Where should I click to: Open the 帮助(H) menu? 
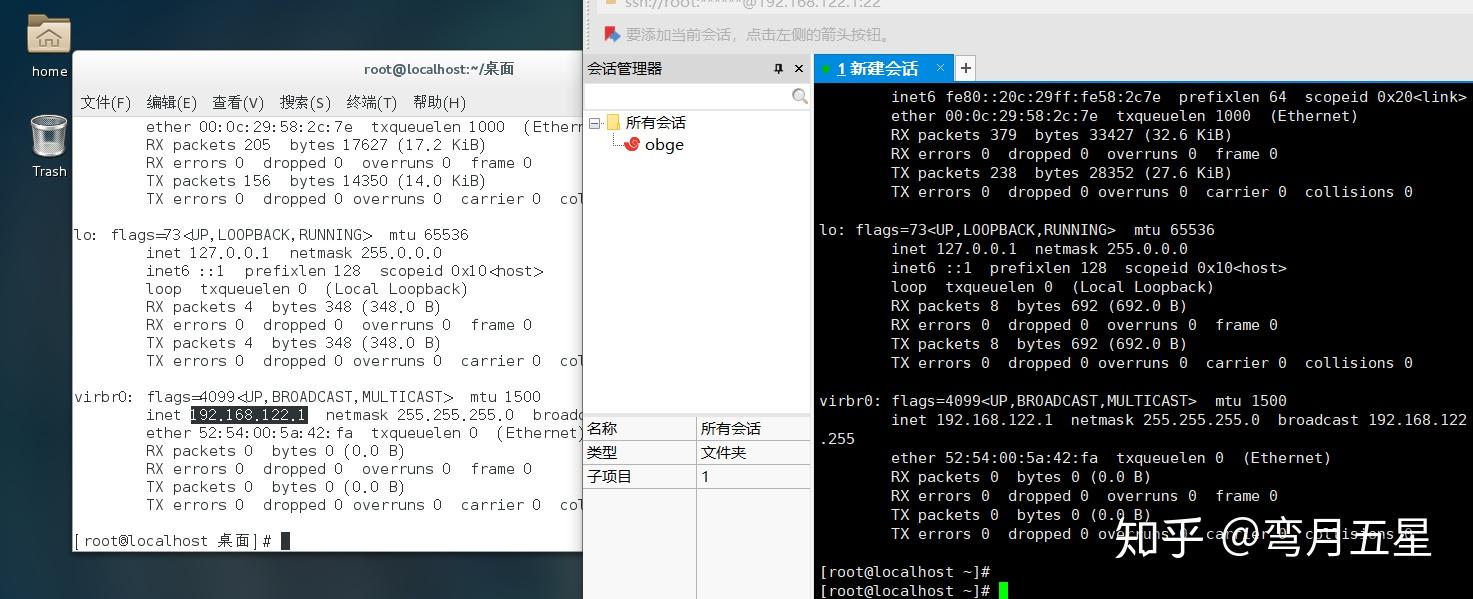click(x=441, y=101)
